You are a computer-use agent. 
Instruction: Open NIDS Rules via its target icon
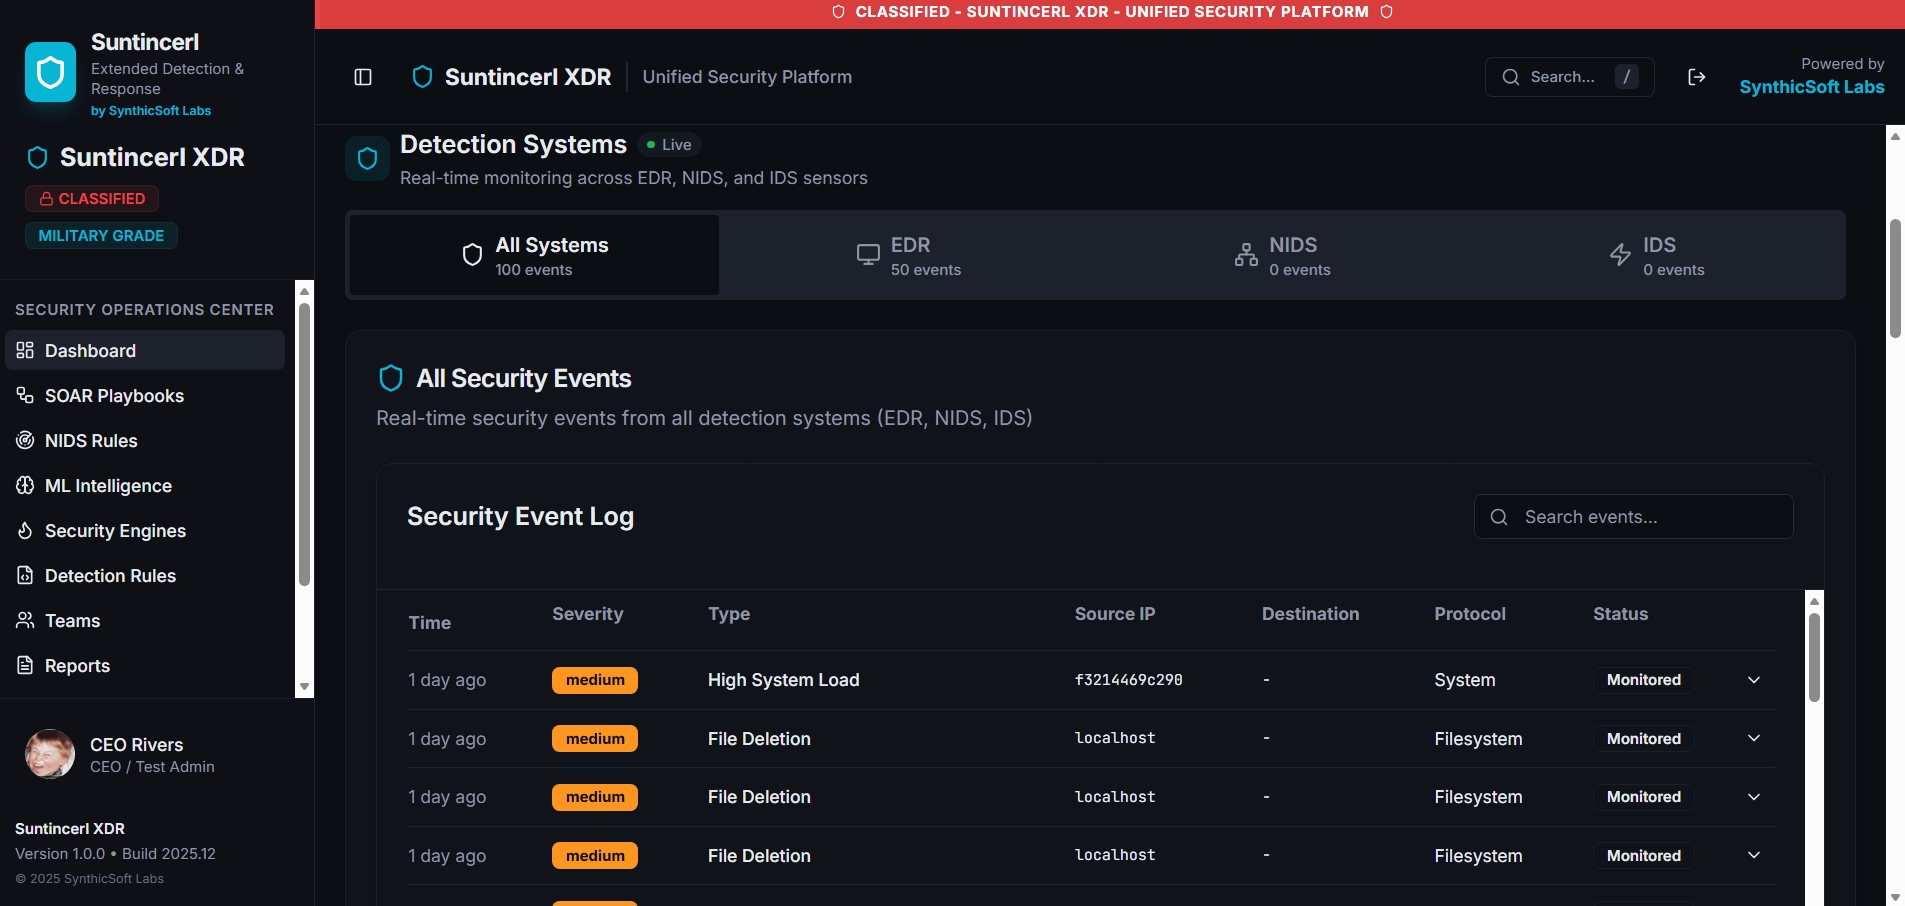pyautogui.click(x=24, y=440)
